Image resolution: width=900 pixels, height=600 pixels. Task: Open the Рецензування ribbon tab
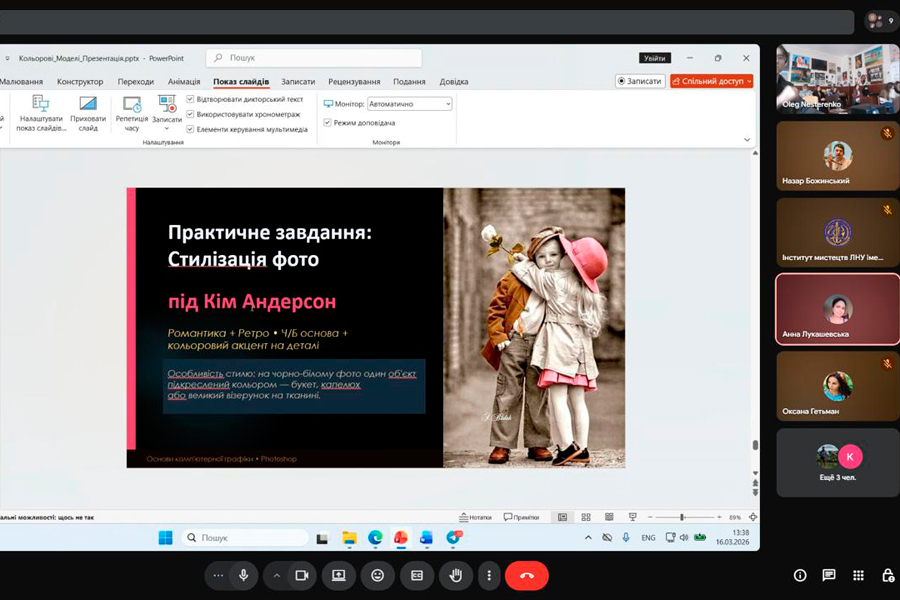354,82
